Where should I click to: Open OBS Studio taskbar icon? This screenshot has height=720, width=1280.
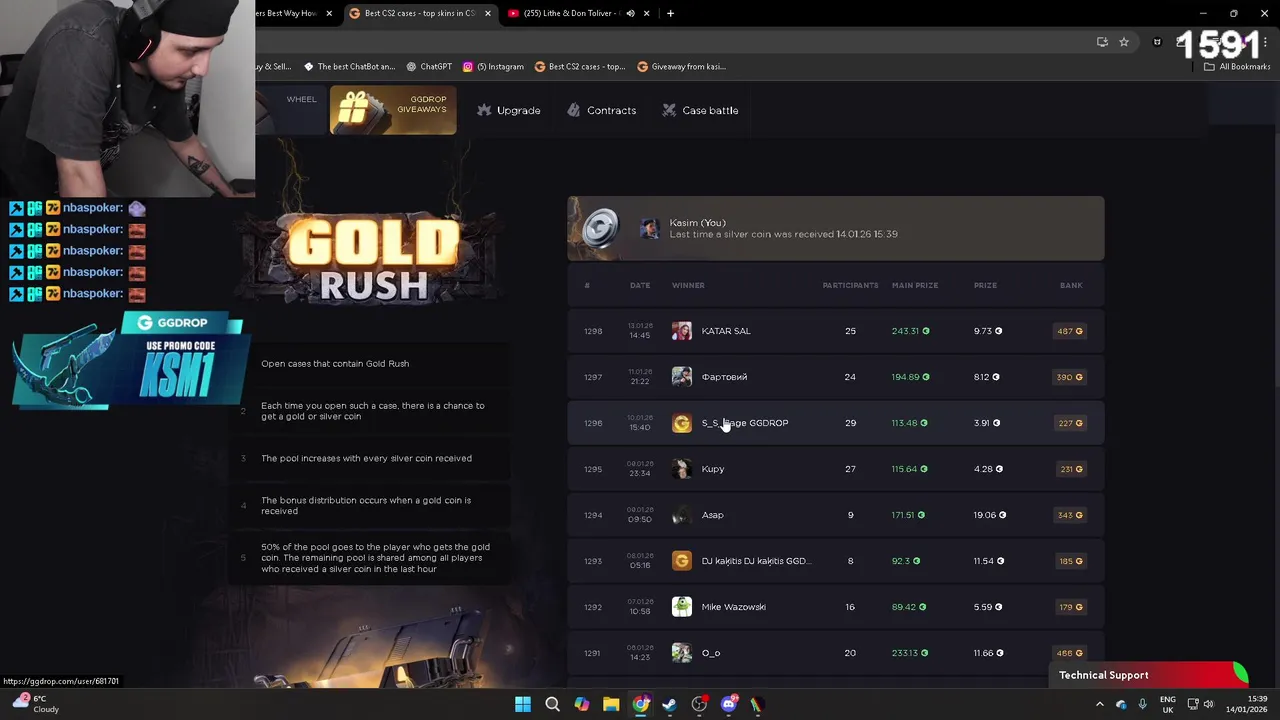[x=699, y=704]
